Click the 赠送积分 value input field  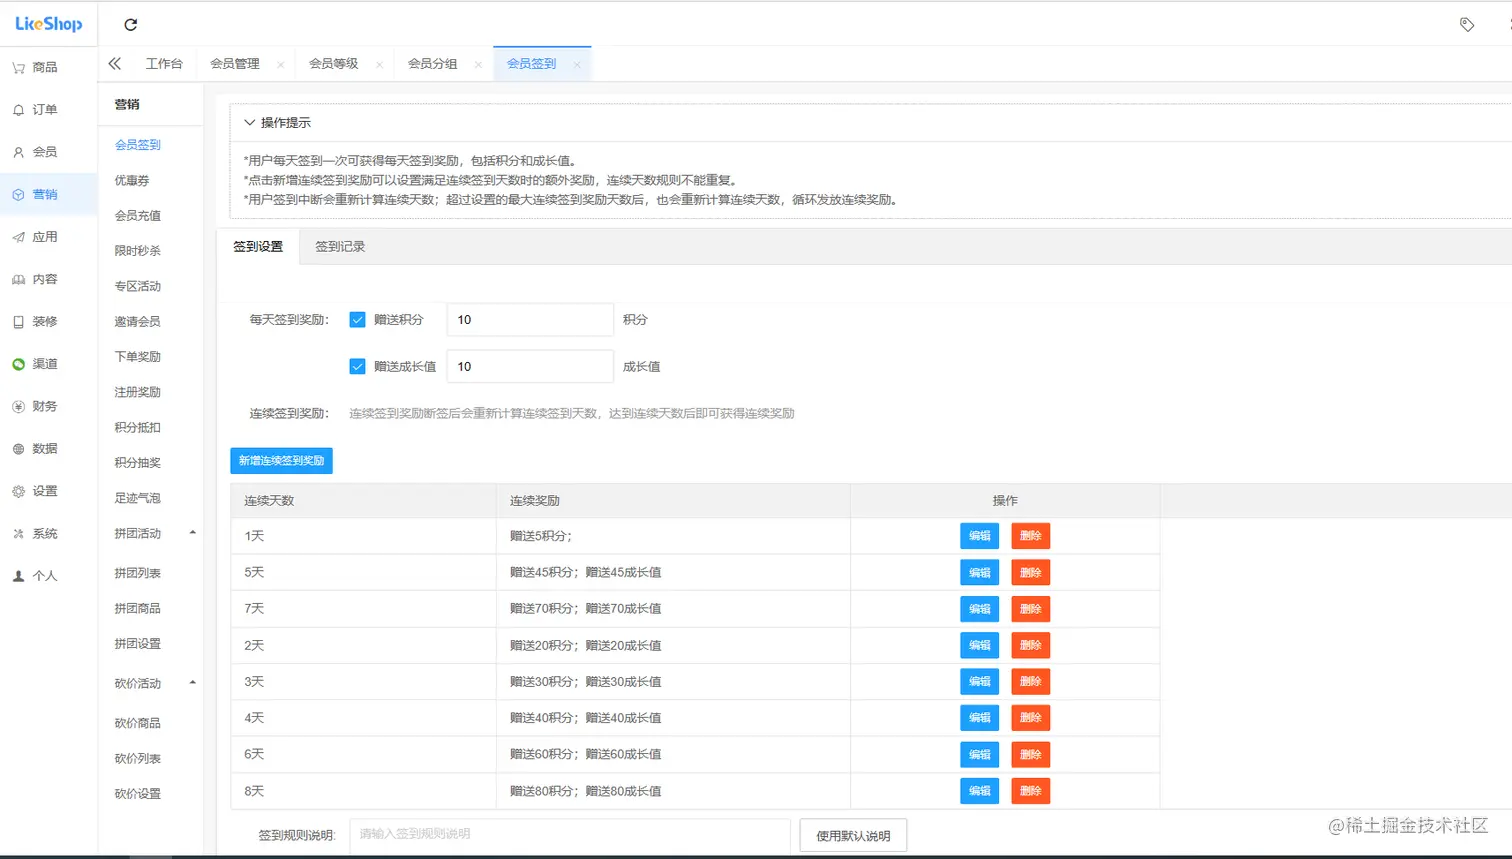pyautogui.click(x=530, y=320)
